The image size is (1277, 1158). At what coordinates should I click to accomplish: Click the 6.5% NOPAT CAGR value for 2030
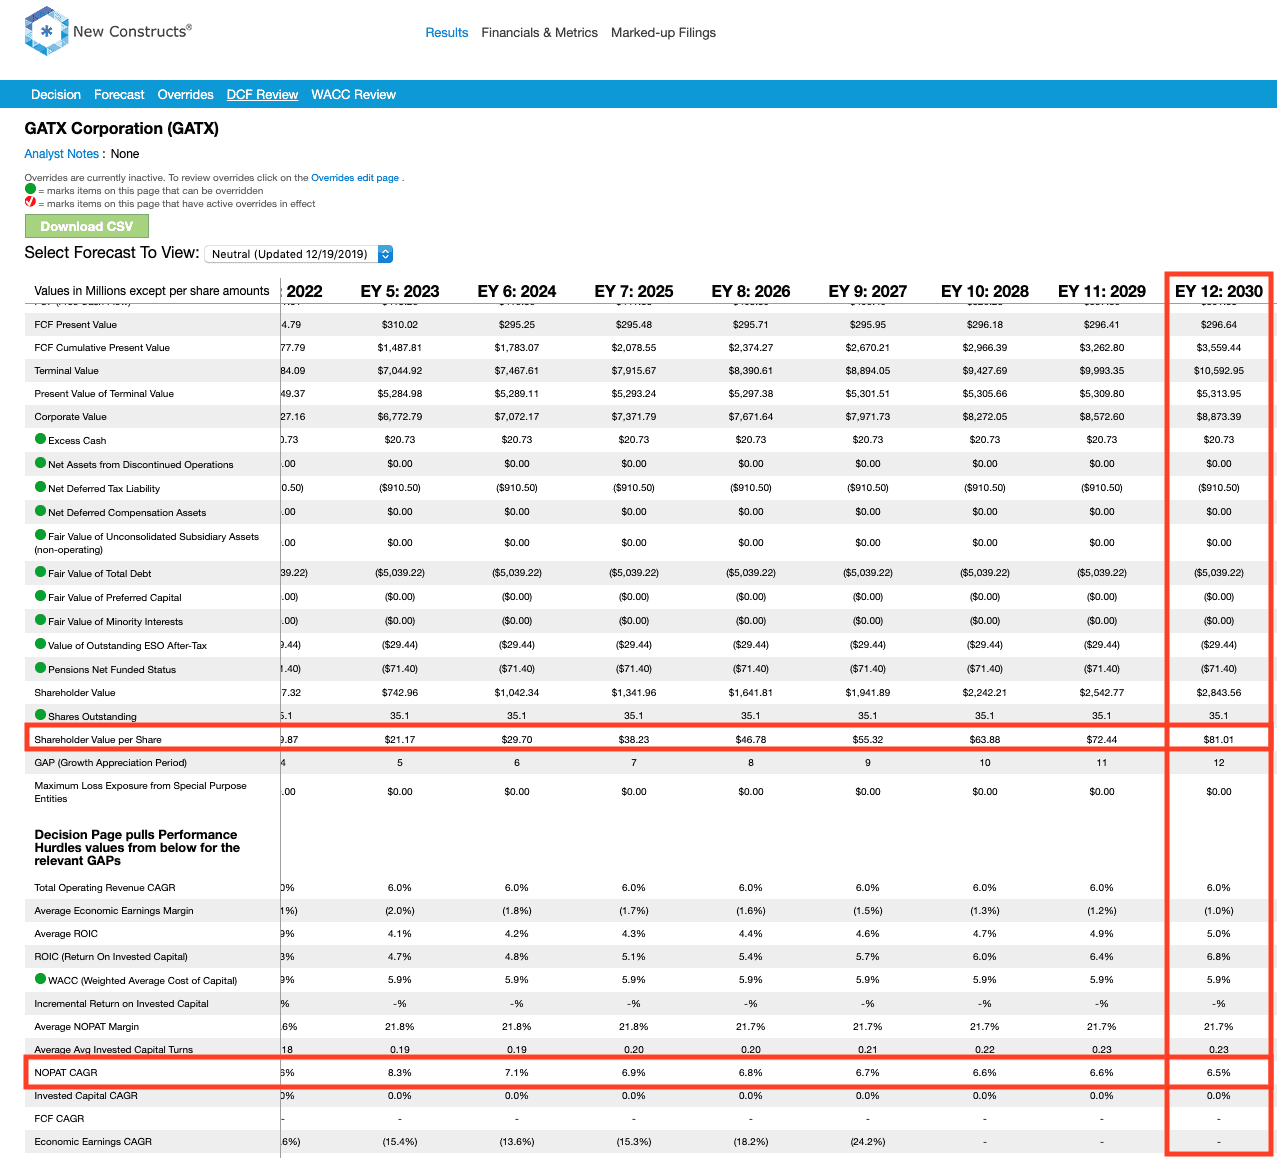pos(1219,1073)
